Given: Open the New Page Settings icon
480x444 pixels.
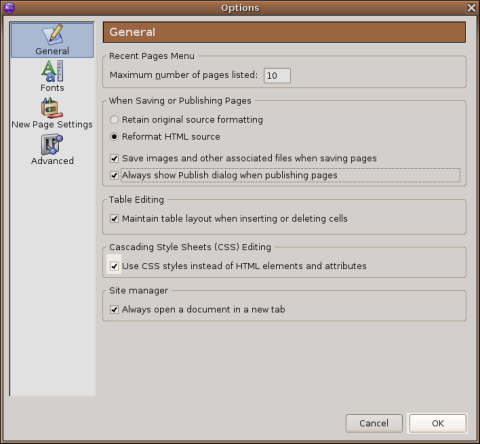Looking at the screenshot, I should coord(52,108).
